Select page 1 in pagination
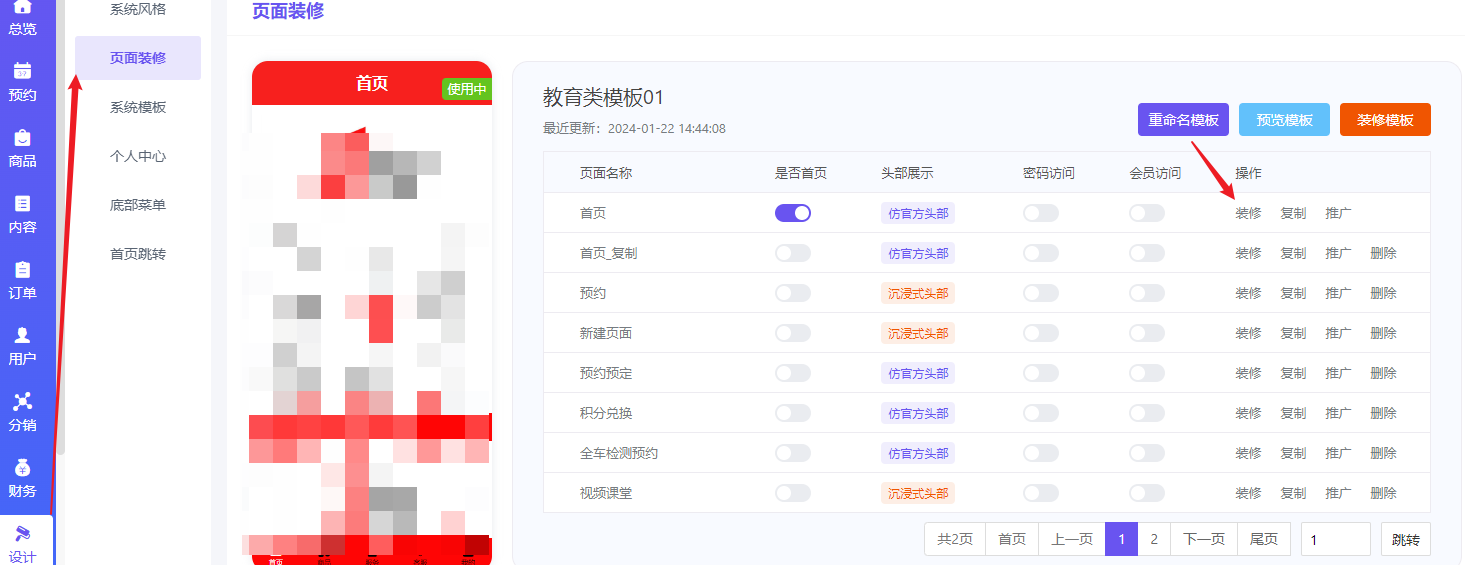 tap(1121, 539)
